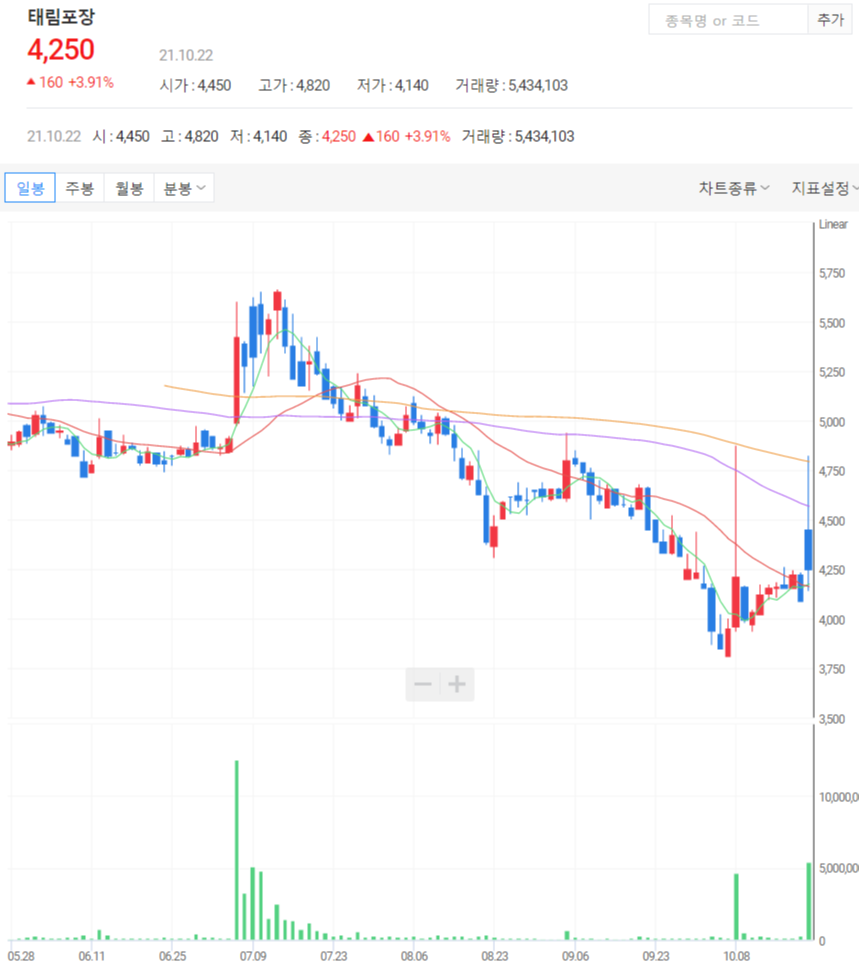Click the 추가 add button
The height and width of the screenshot is (971, 859).
click(x=830, y=20)
